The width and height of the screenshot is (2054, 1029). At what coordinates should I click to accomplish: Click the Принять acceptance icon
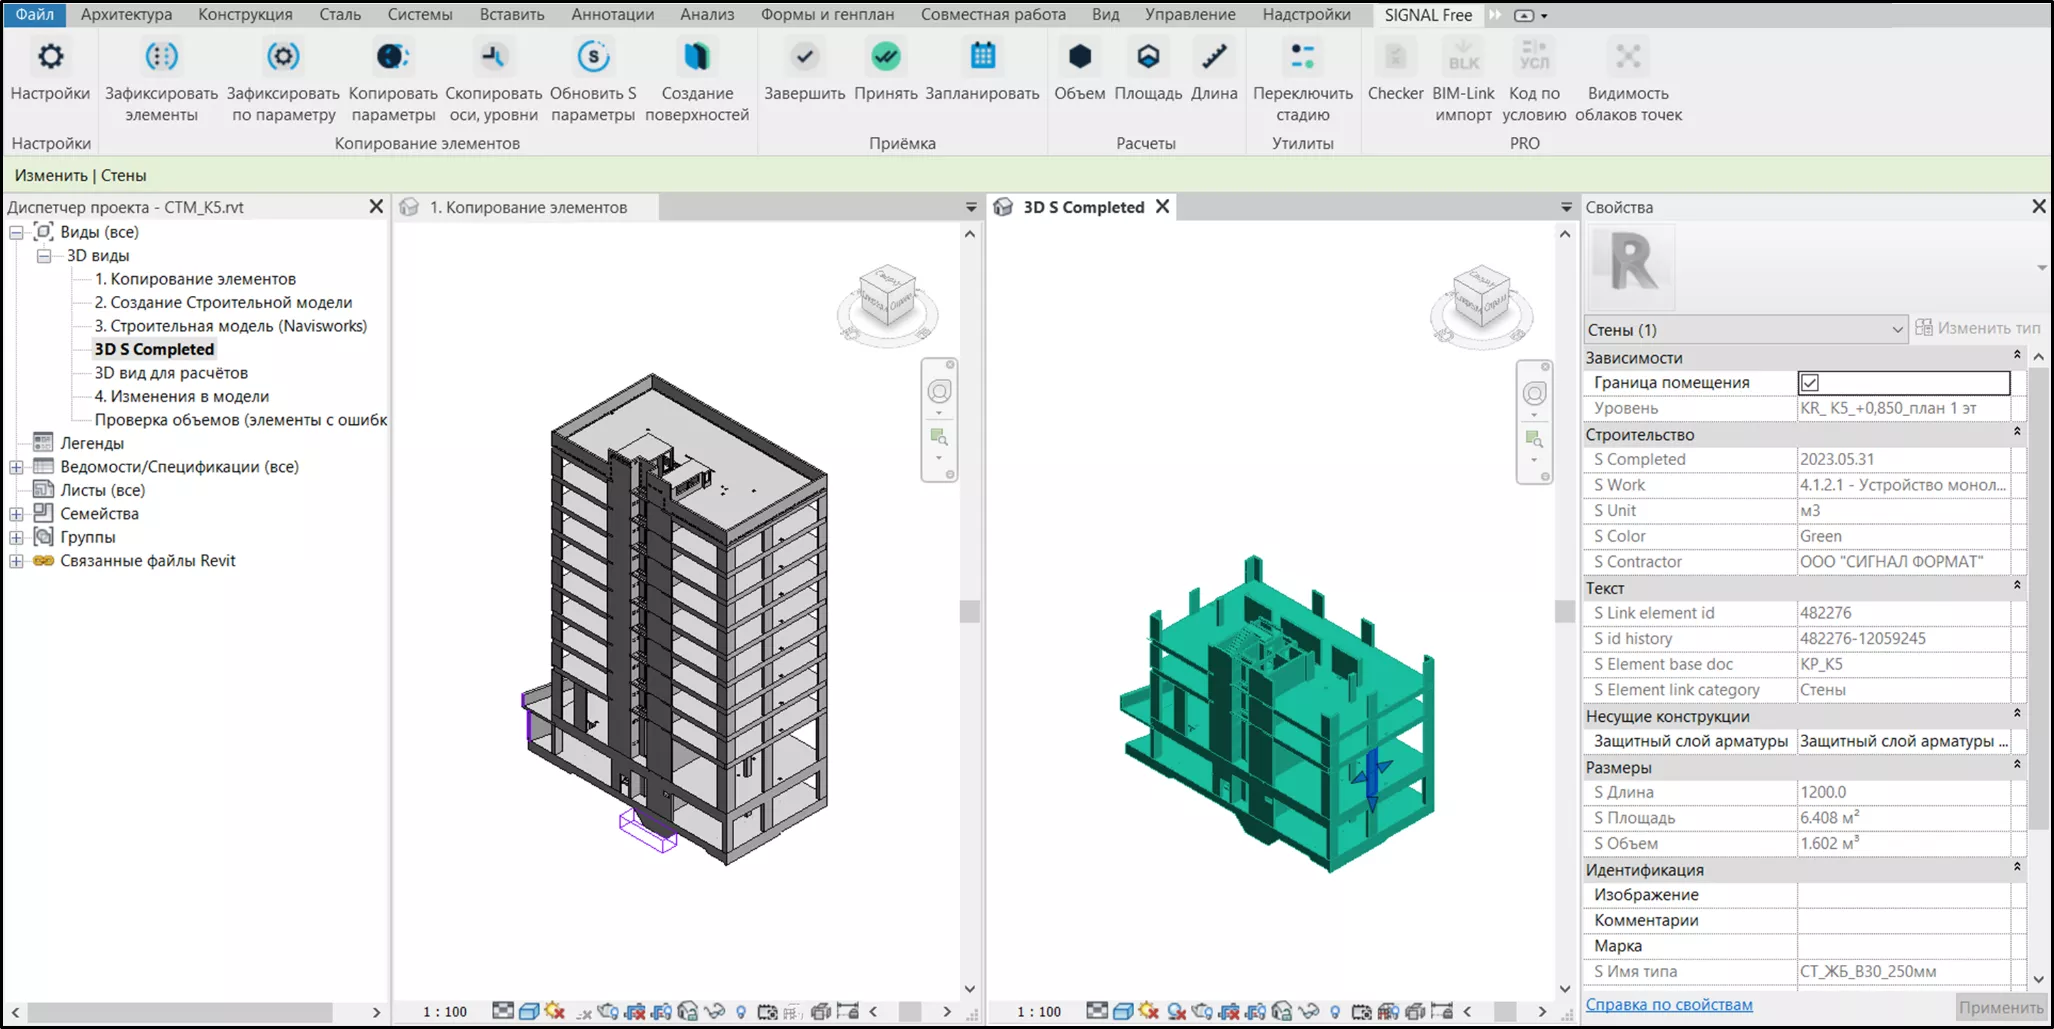[885, 57]
